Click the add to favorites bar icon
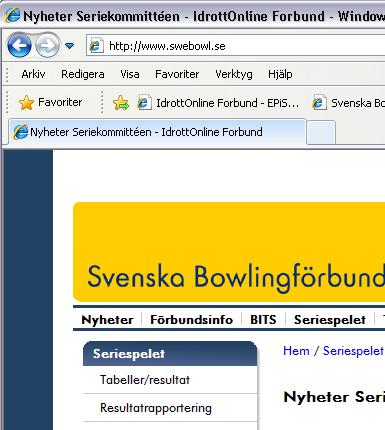 tap(121, 103)
